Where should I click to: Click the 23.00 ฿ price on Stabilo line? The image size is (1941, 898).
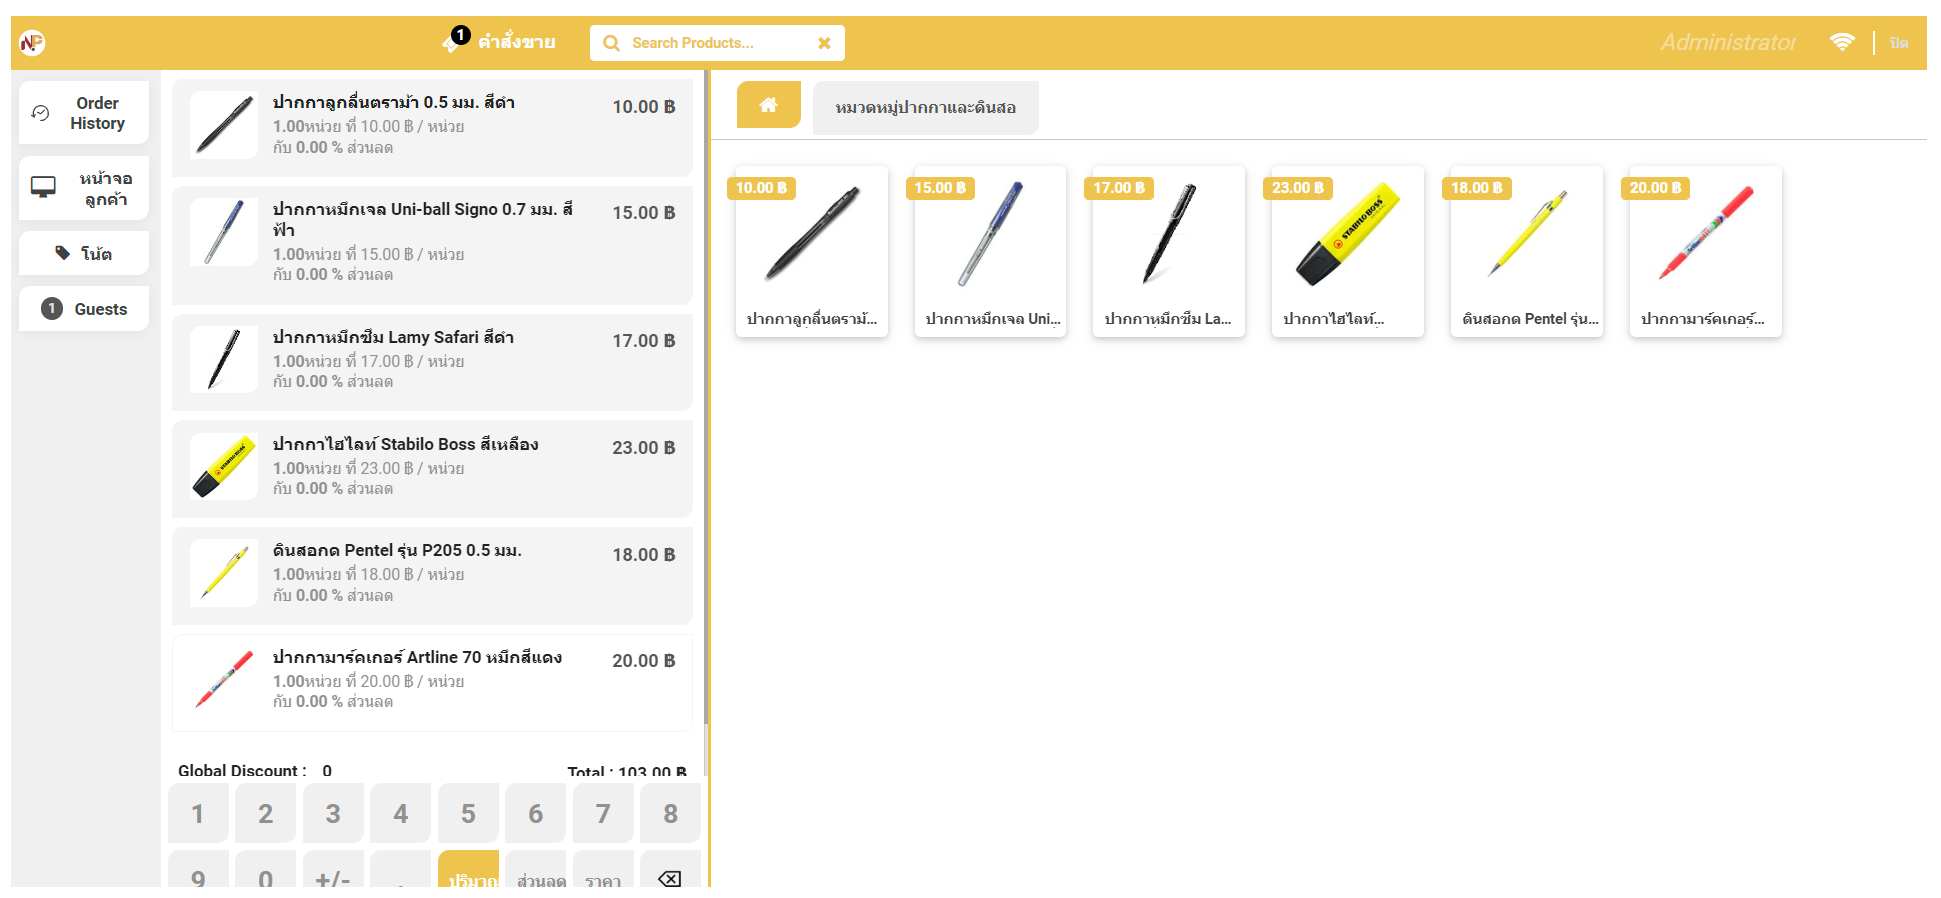[x=644, y=448]
